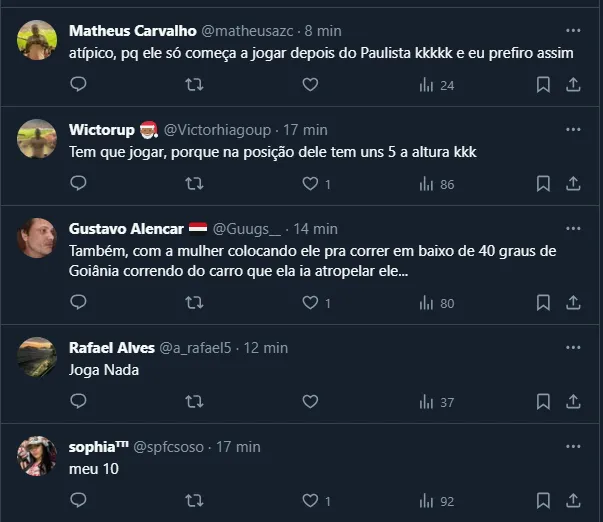The image size is (603, 522).
Task: Bookmark Gustavo Alencar's tweet
Action: point(543,303)
